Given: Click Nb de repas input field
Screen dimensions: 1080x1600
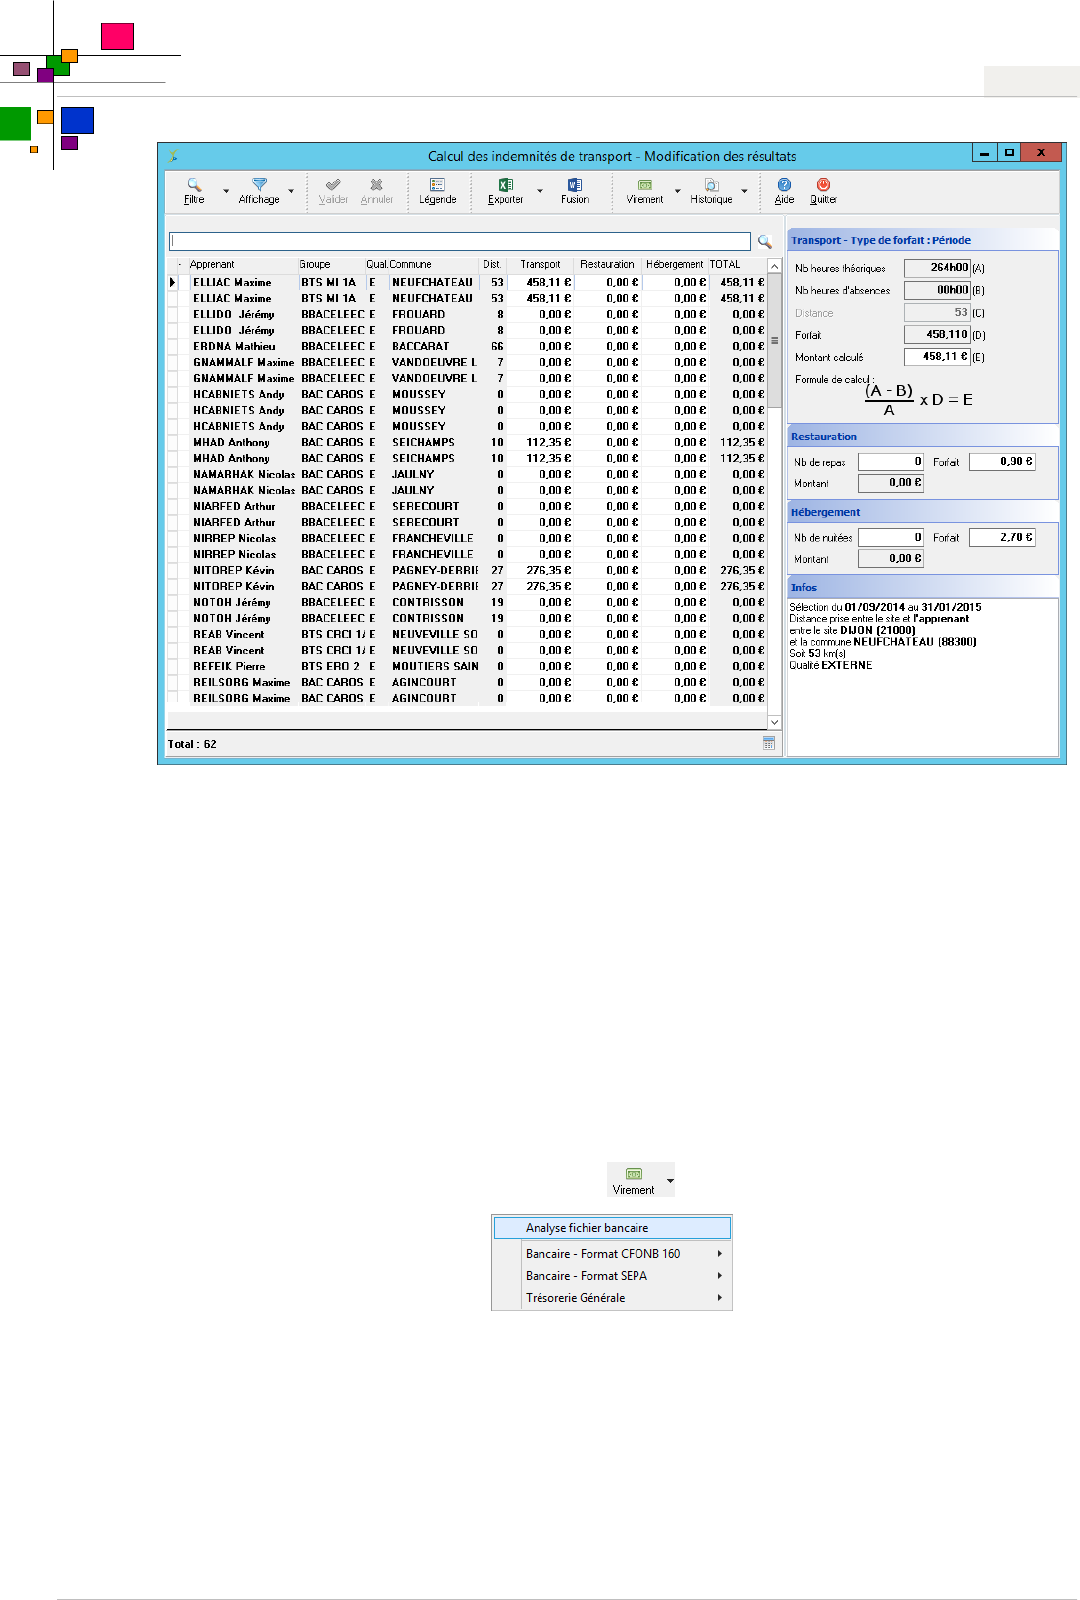Looking at the screenshot, I should pos(891,461).
